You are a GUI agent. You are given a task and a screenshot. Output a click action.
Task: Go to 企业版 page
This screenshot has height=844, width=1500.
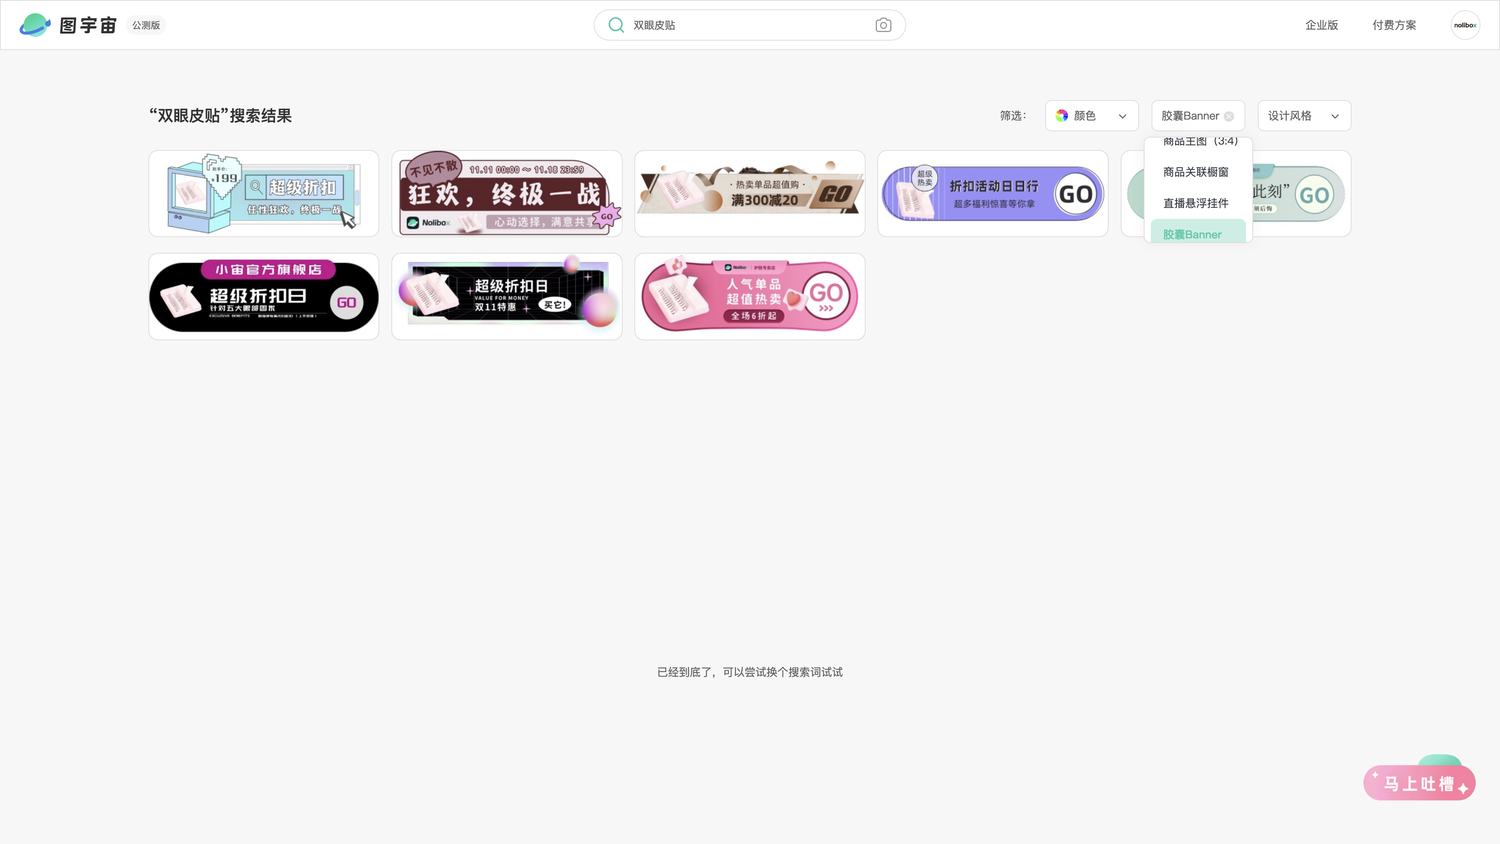coord(1321,25)
